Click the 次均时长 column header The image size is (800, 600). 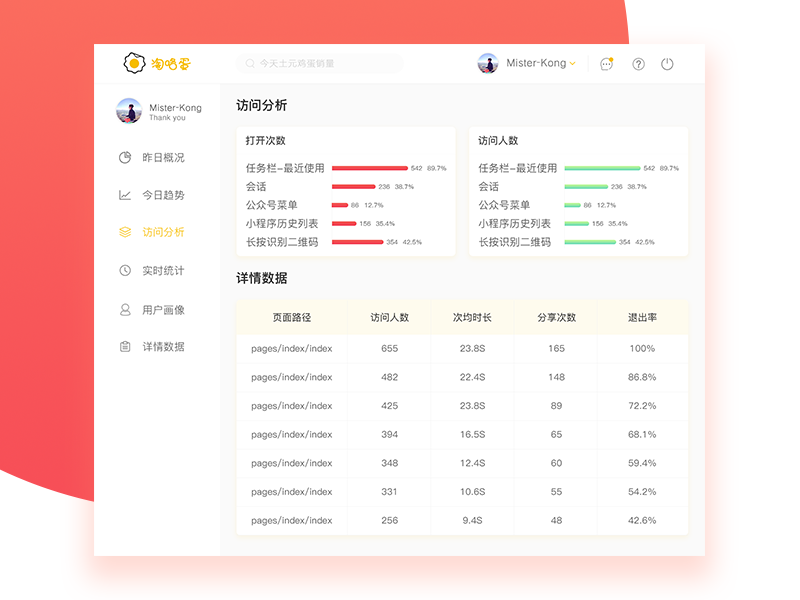tap(472, 317)
